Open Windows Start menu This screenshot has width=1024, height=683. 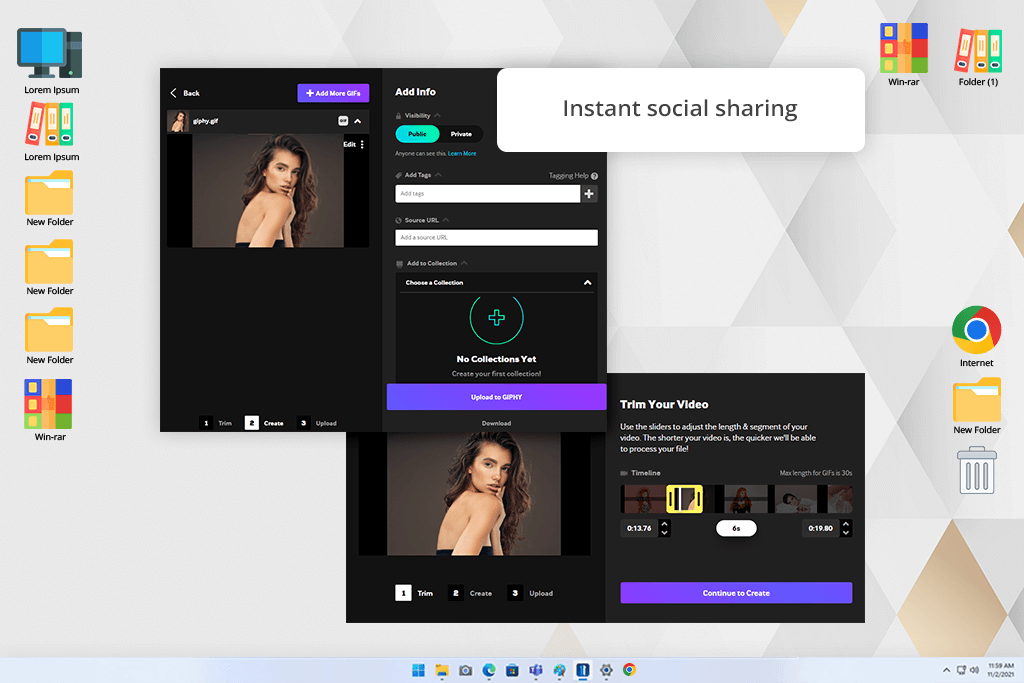[419, 670]
